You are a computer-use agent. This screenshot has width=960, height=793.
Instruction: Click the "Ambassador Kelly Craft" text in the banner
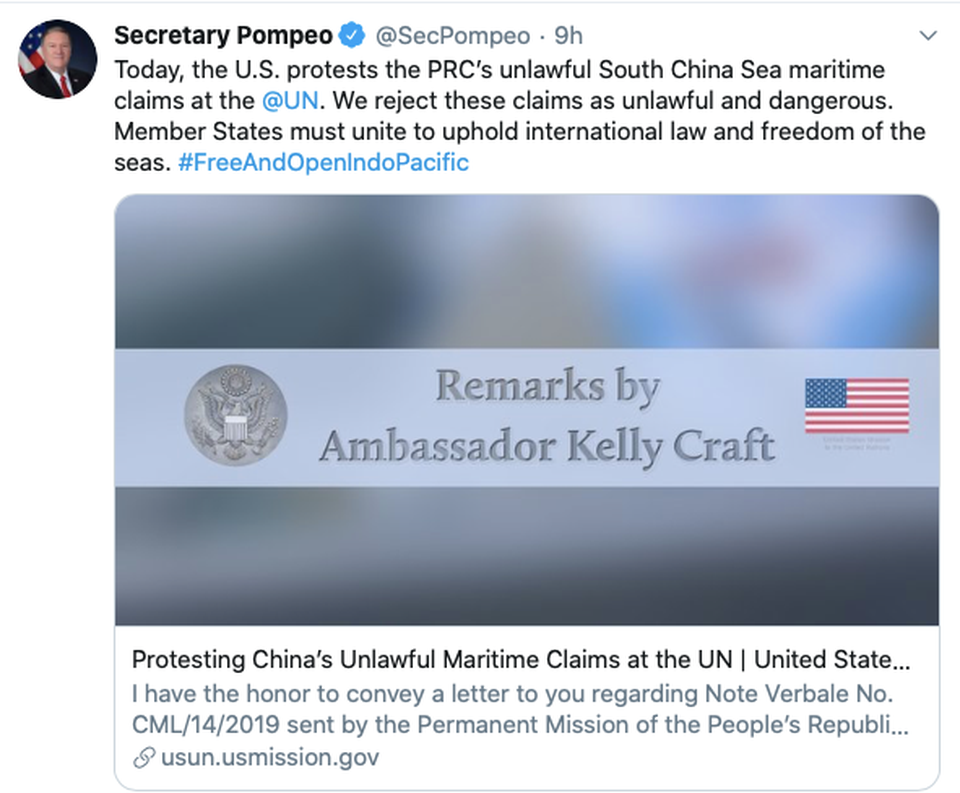click(546, 445)
